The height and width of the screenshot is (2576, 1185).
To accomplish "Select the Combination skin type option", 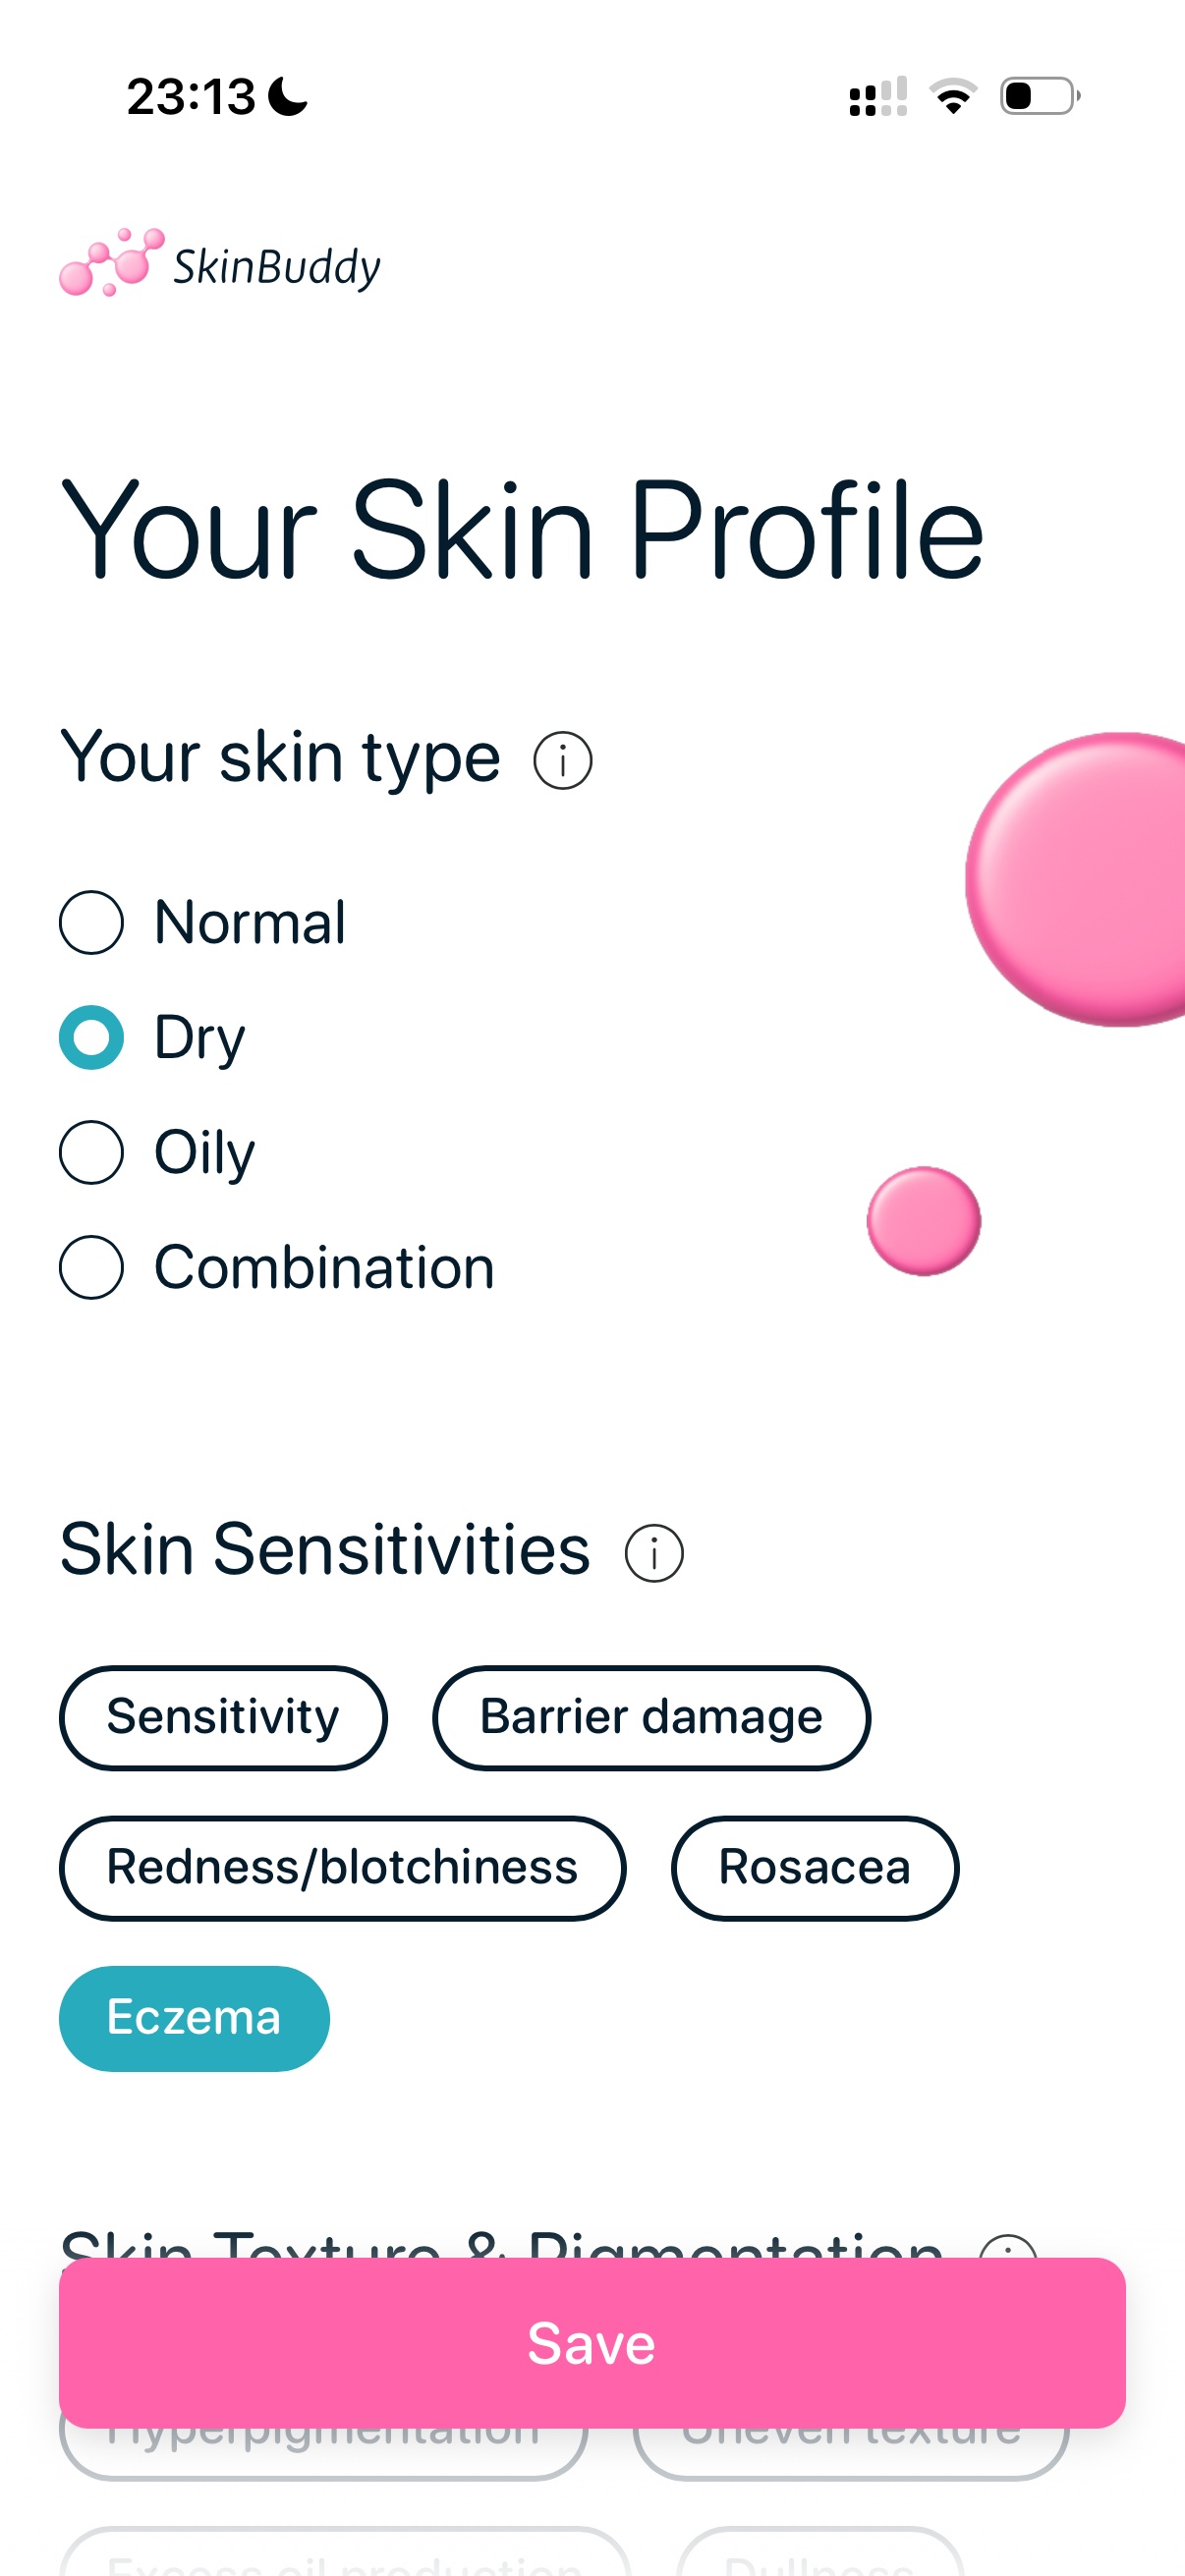I will 91,1267.
